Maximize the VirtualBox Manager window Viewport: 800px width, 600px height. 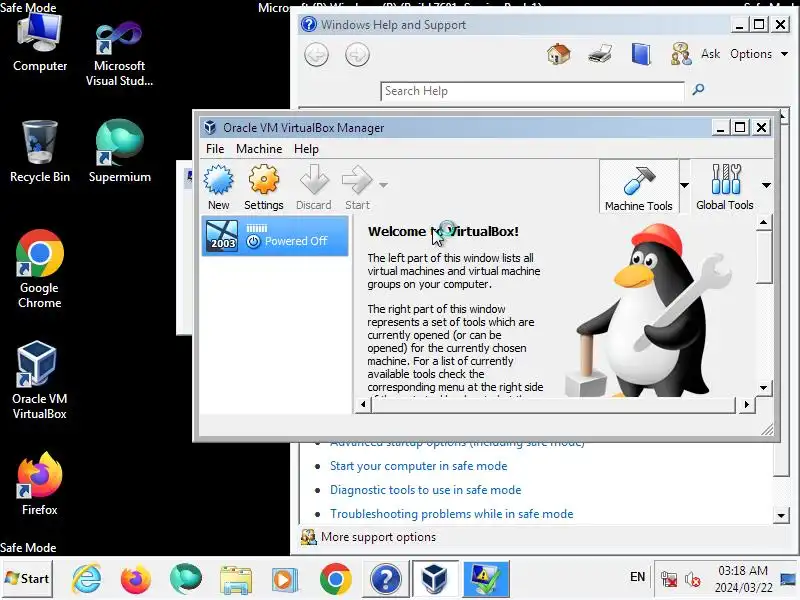click(x=740, y=128)
